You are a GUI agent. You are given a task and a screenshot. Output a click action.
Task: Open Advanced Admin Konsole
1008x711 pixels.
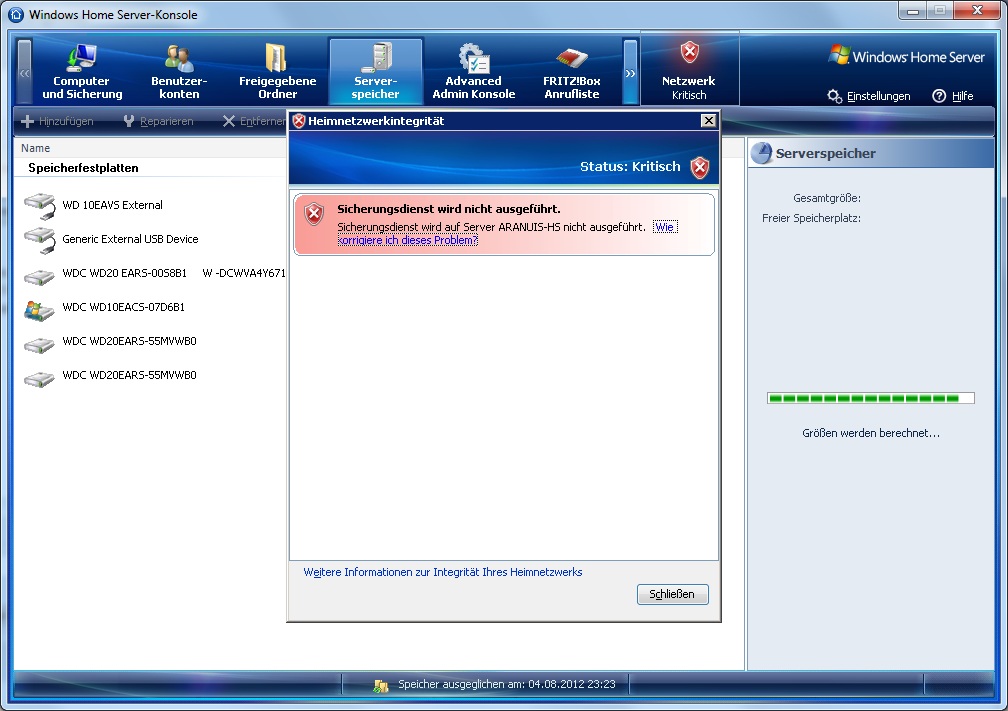[473, 72]
